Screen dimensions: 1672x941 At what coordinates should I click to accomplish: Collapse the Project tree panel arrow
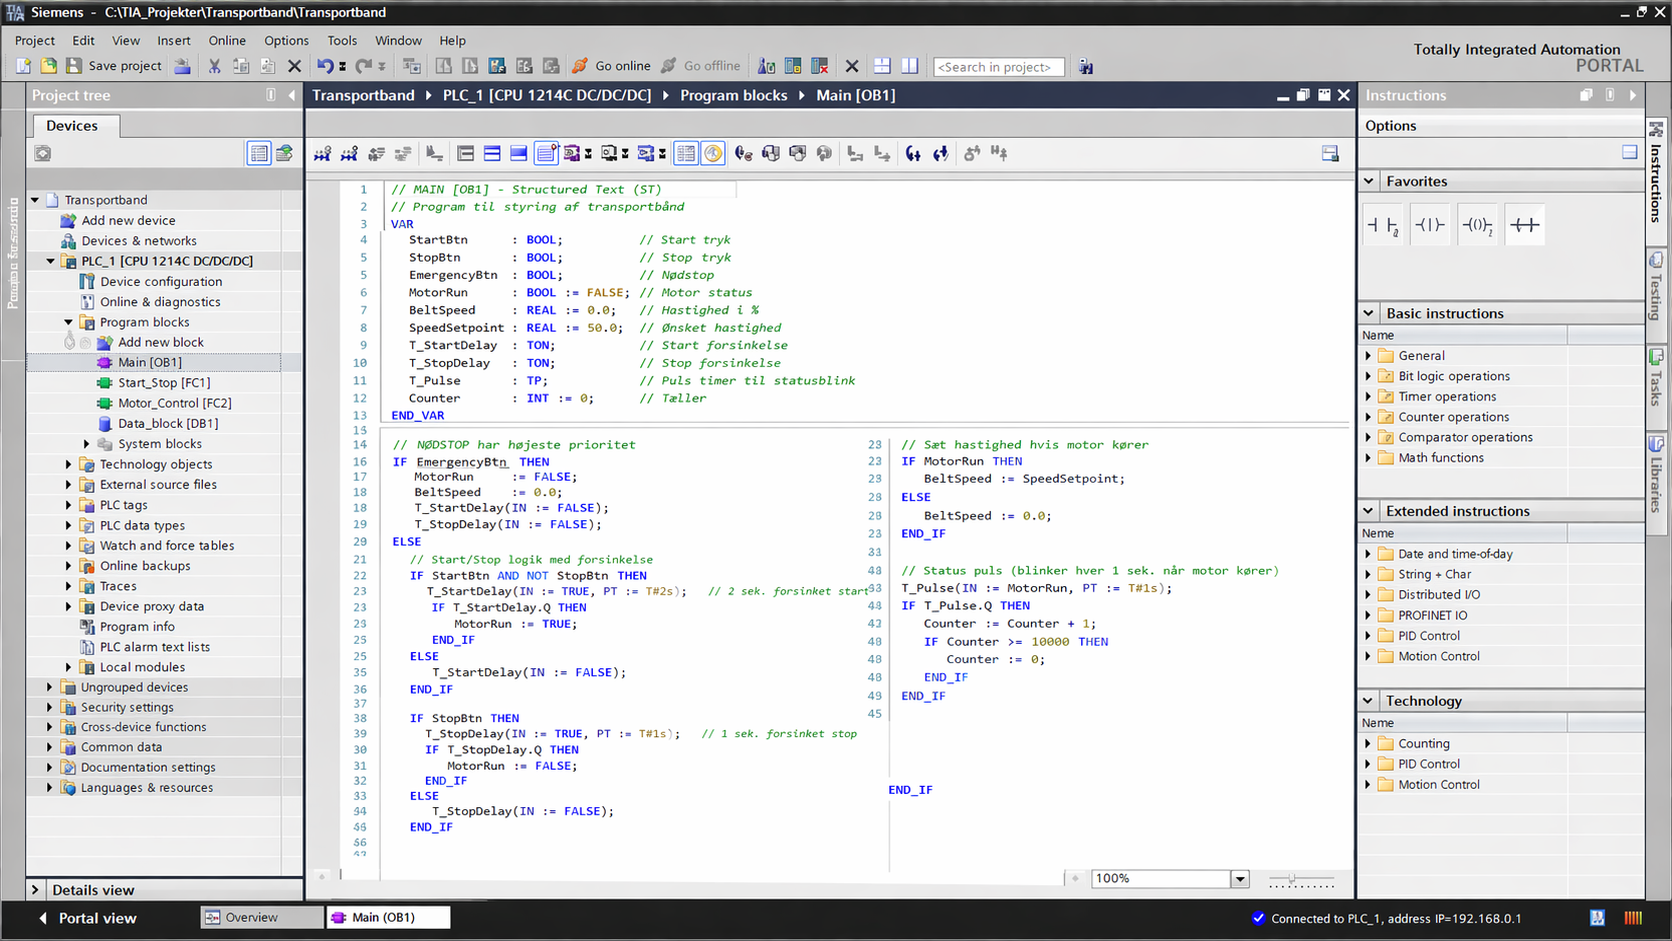(292, 95)
